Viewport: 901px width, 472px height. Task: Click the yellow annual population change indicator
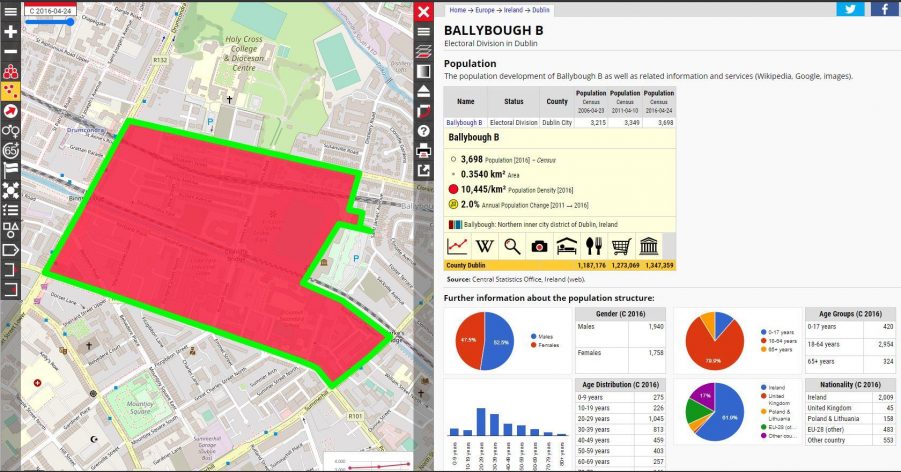[x=453, y=204]
